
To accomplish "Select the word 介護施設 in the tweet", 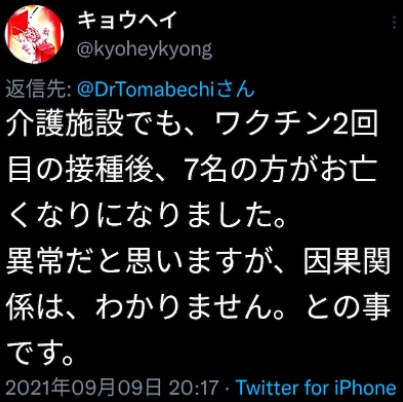I will click(65, 124).
